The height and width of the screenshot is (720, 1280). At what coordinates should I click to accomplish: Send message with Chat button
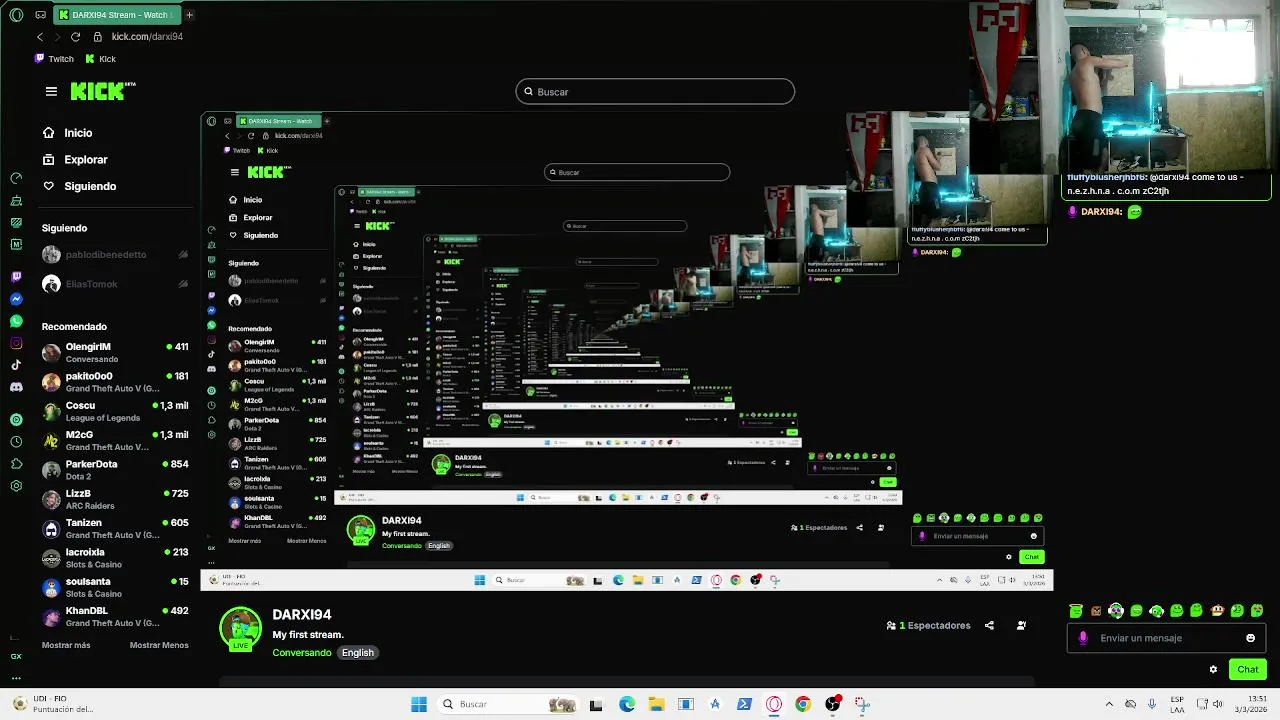coord(1248,670)
